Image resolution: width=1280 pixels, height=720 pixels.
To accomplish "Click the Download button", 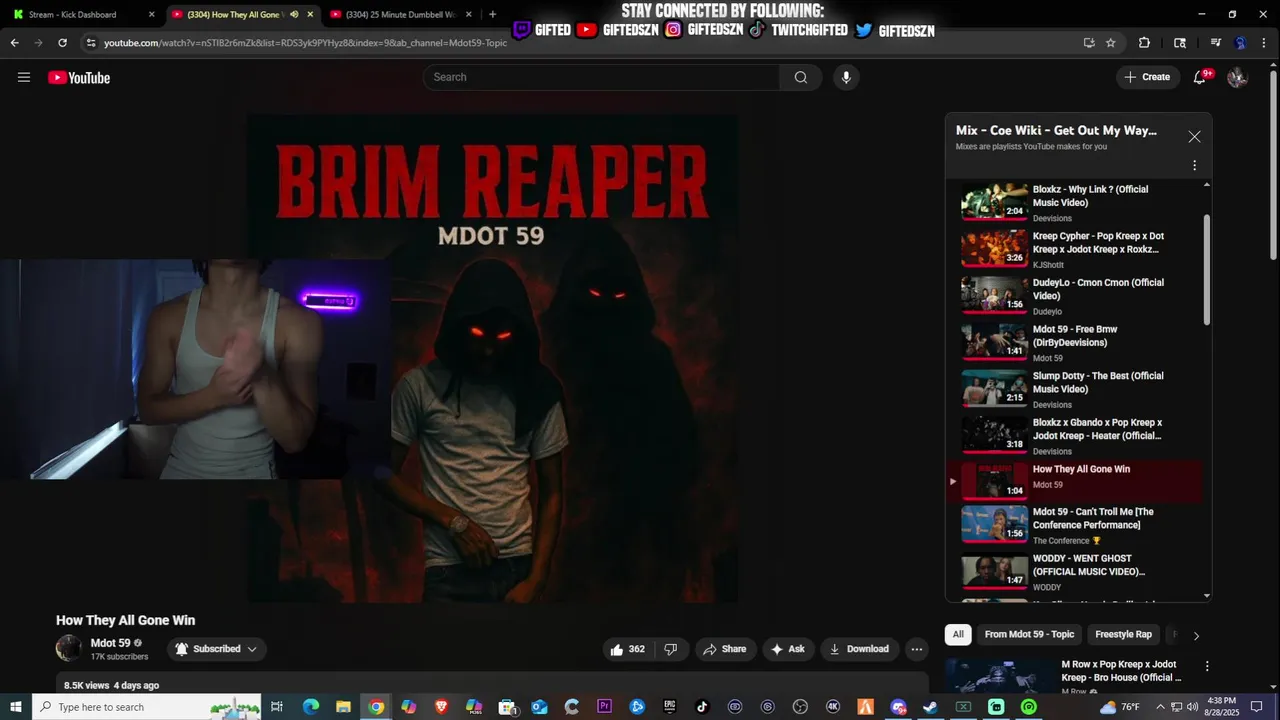I will pos(858,649).
